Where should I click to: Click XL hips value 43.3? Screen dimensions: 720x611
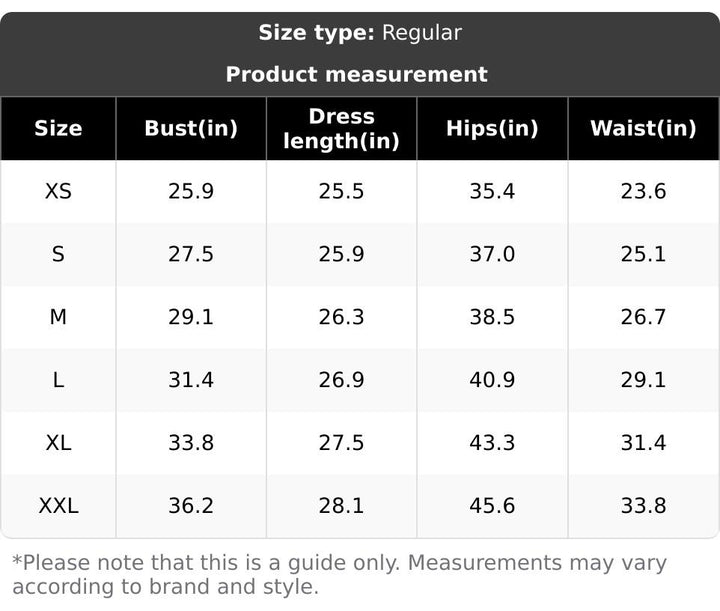point(492,443)
